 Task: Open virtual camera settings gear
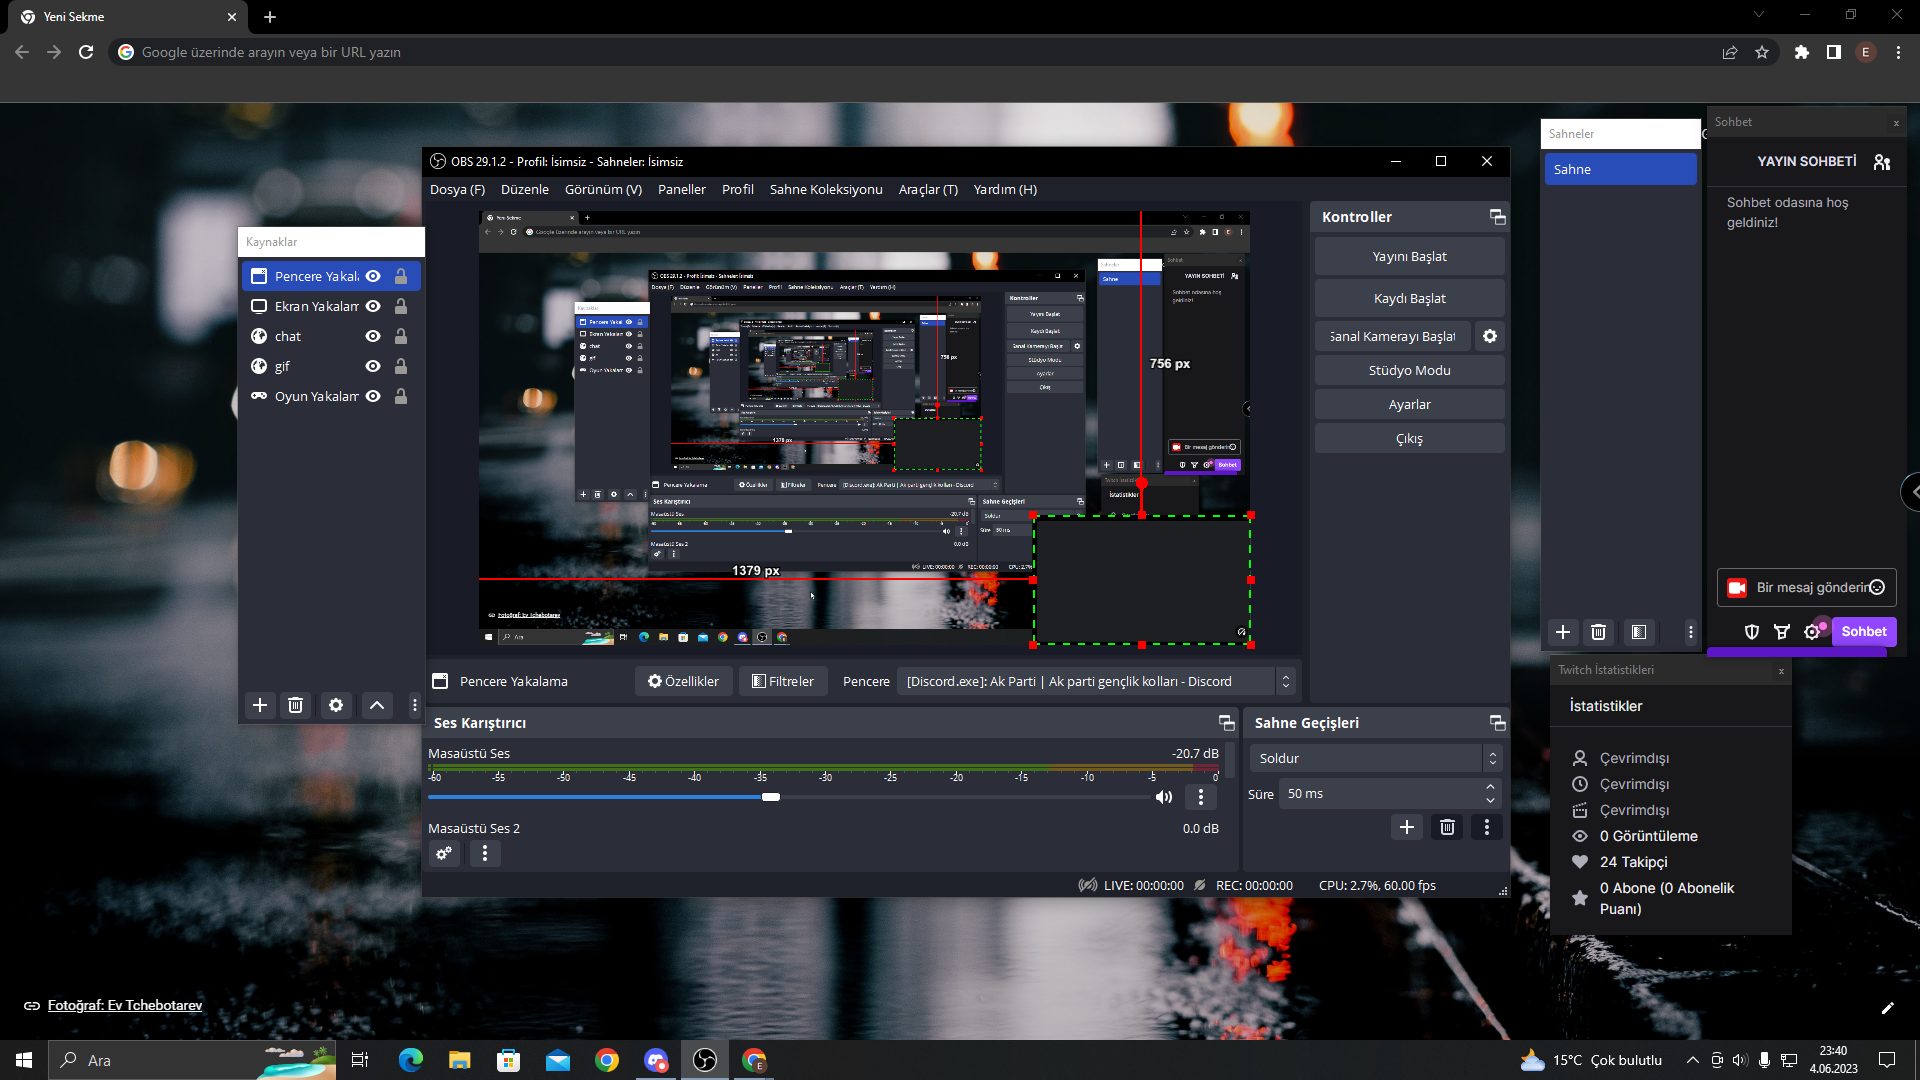point(1490,336)
